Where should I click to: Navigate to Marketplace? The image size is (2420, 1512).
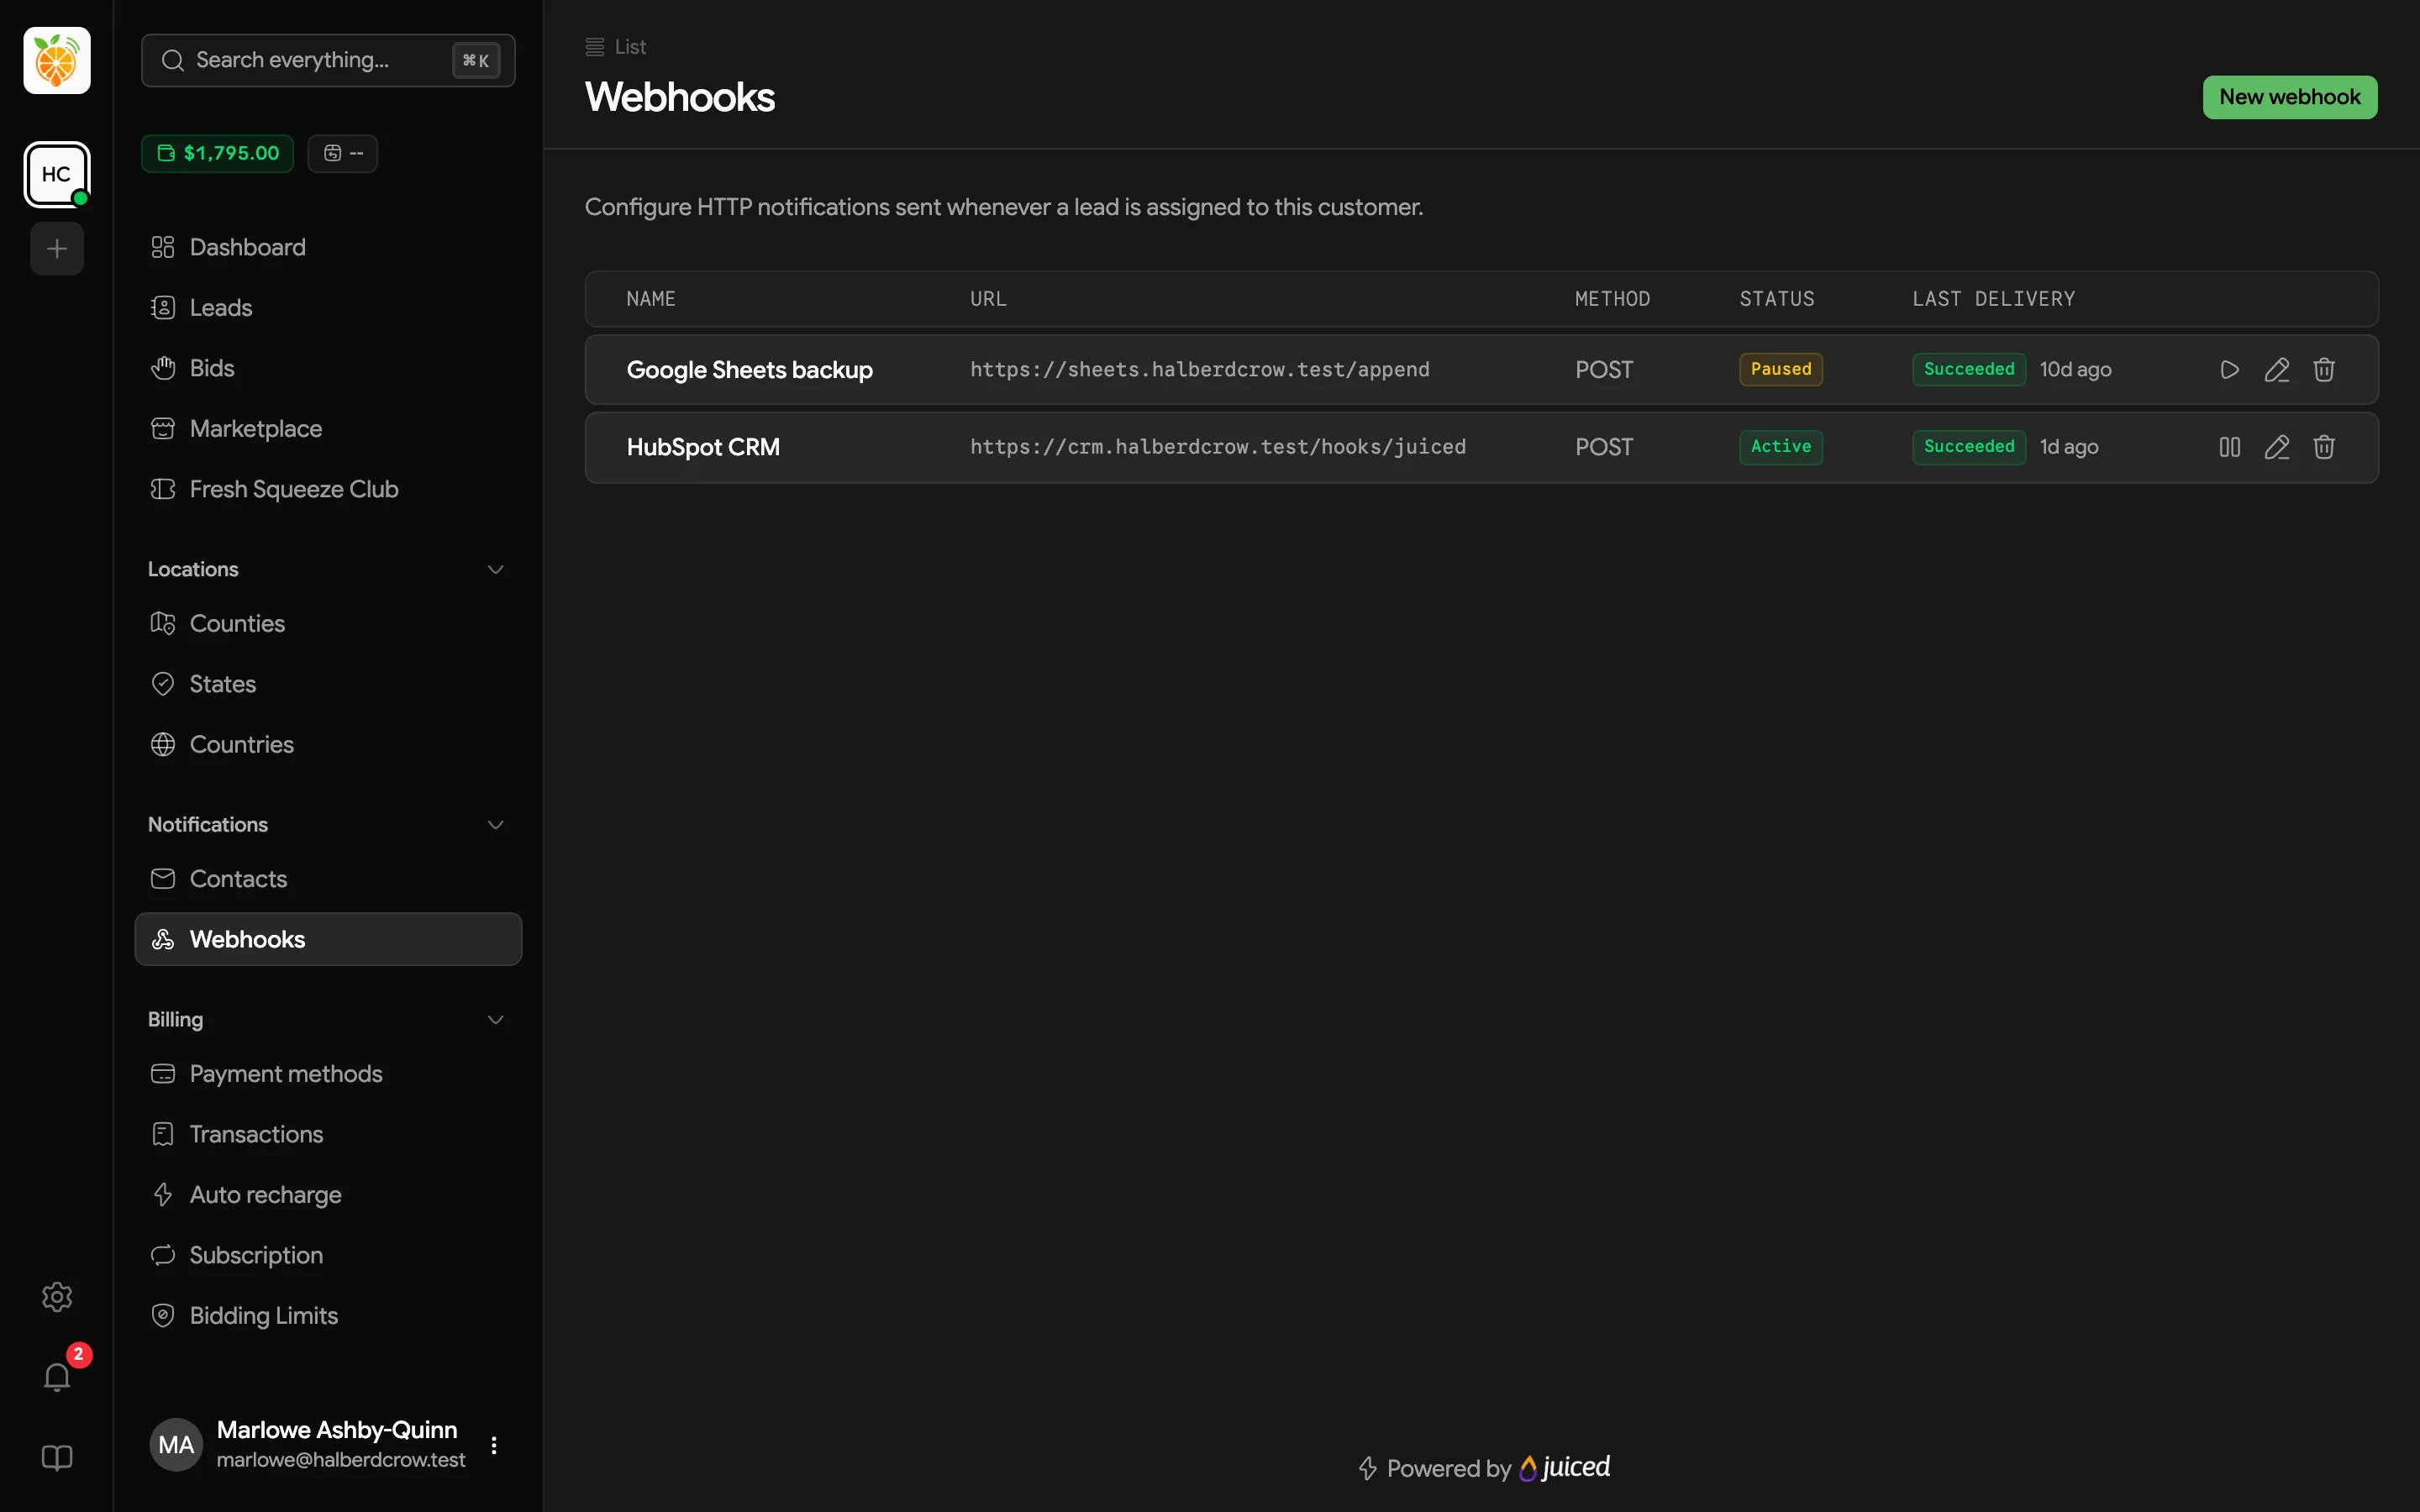coord(328,429)
